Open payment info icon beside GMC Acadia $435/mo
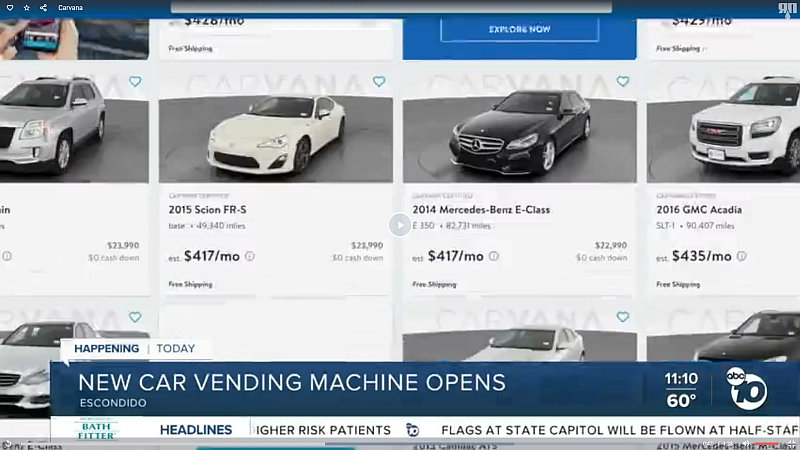The image size is (800, 450). pos(742,256)
